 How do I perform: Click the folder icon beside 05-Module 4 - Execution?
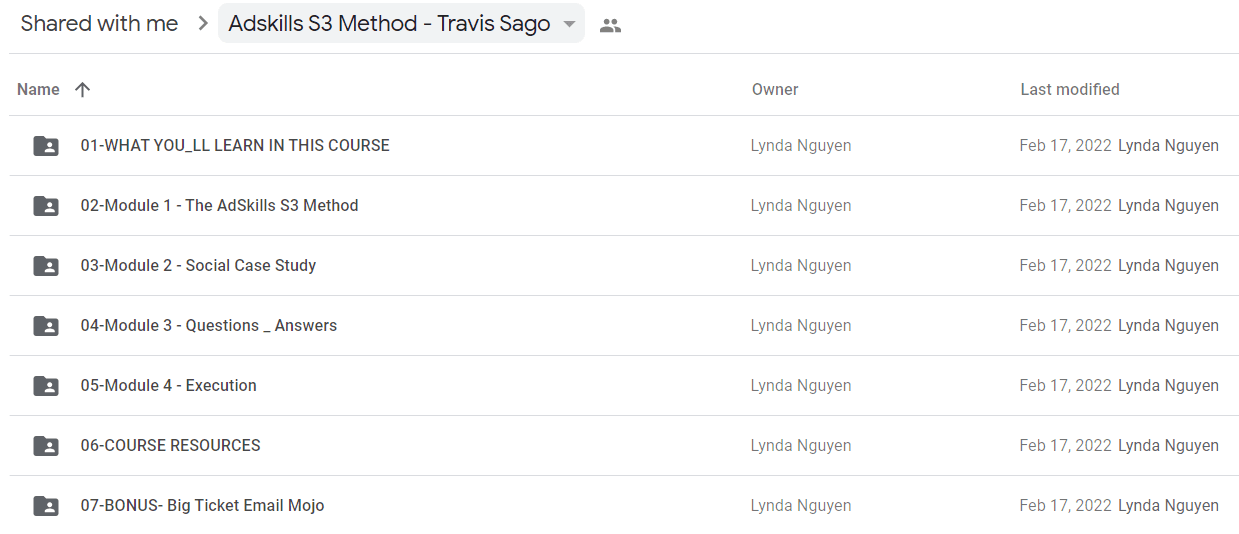46,386
